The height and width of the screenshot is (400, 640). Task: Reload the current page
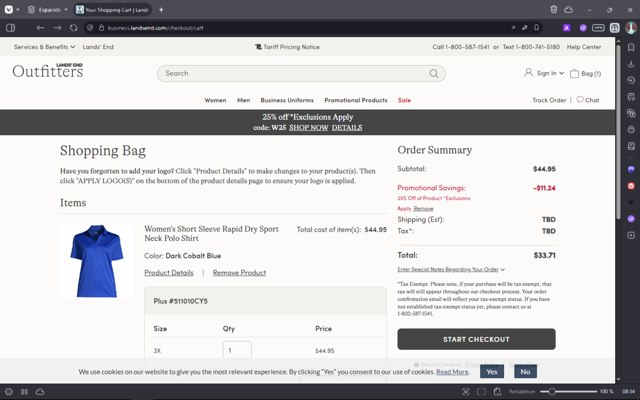click(x=73, y=28)
